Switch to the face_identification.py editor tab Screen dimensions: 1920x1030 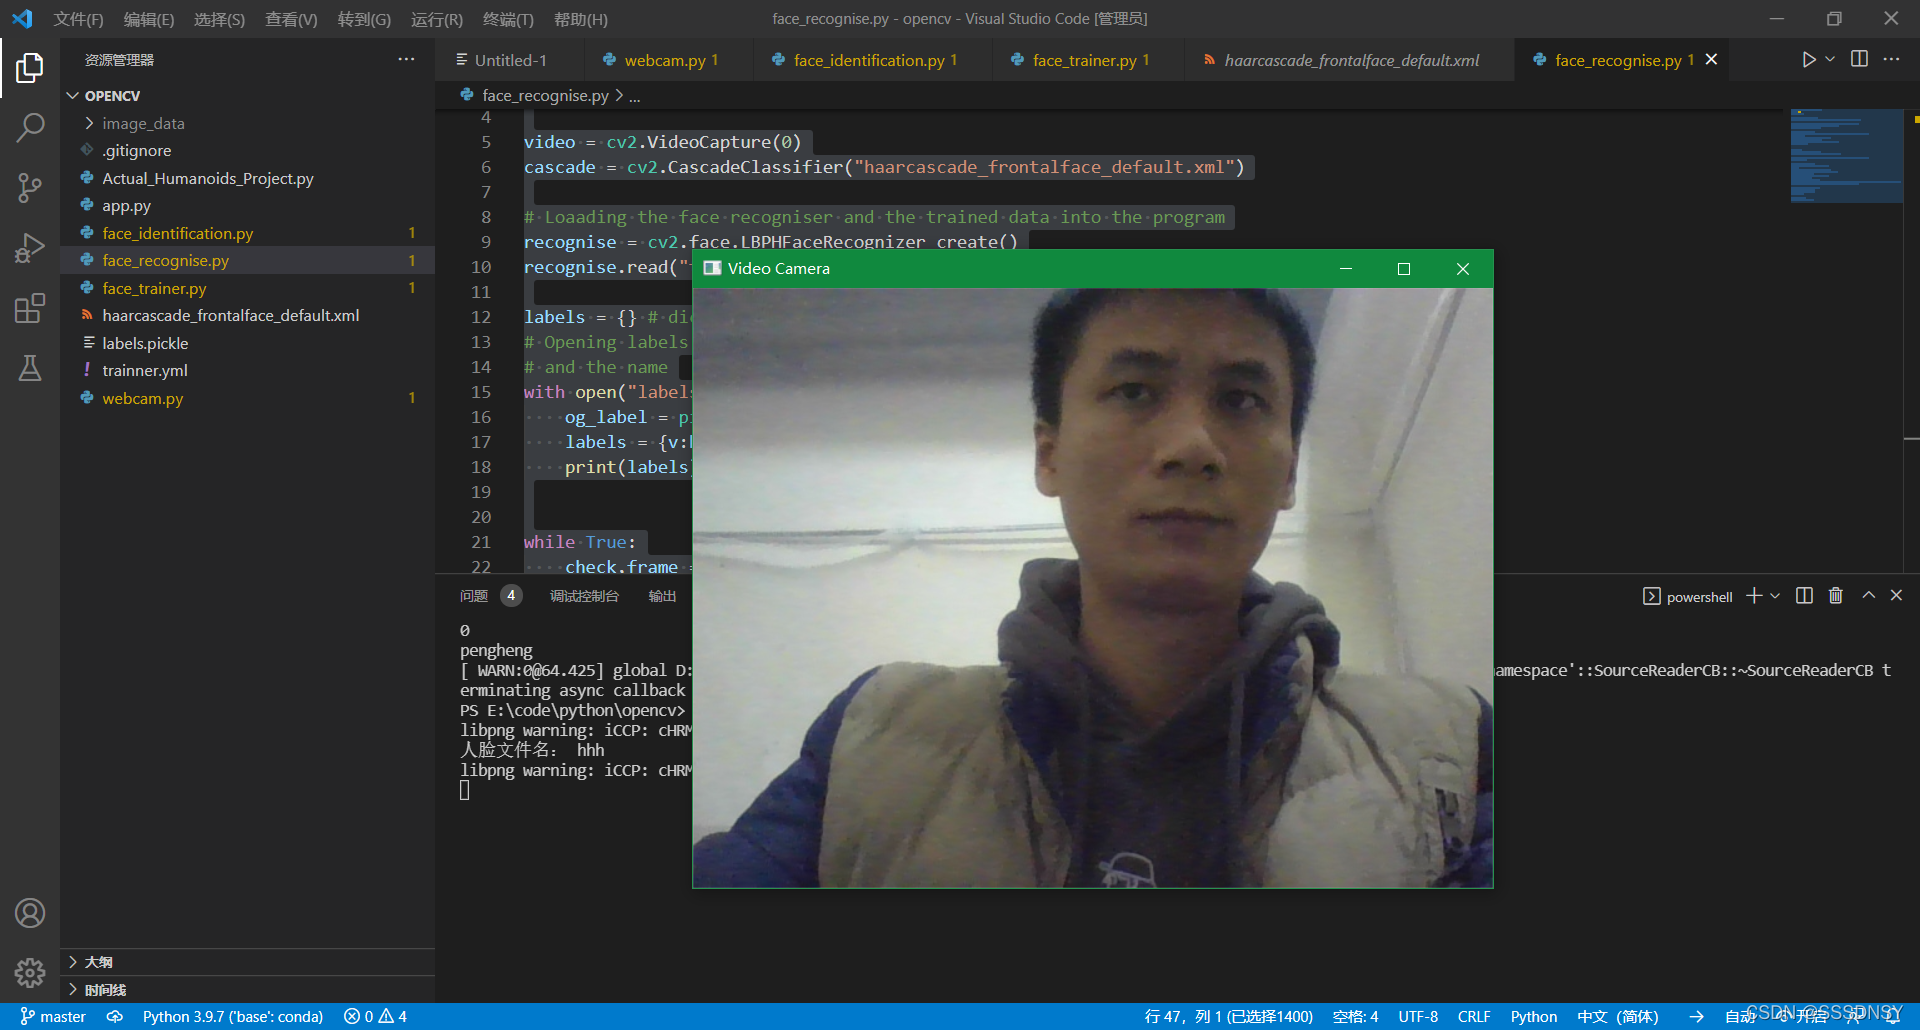tap(873, 60)
